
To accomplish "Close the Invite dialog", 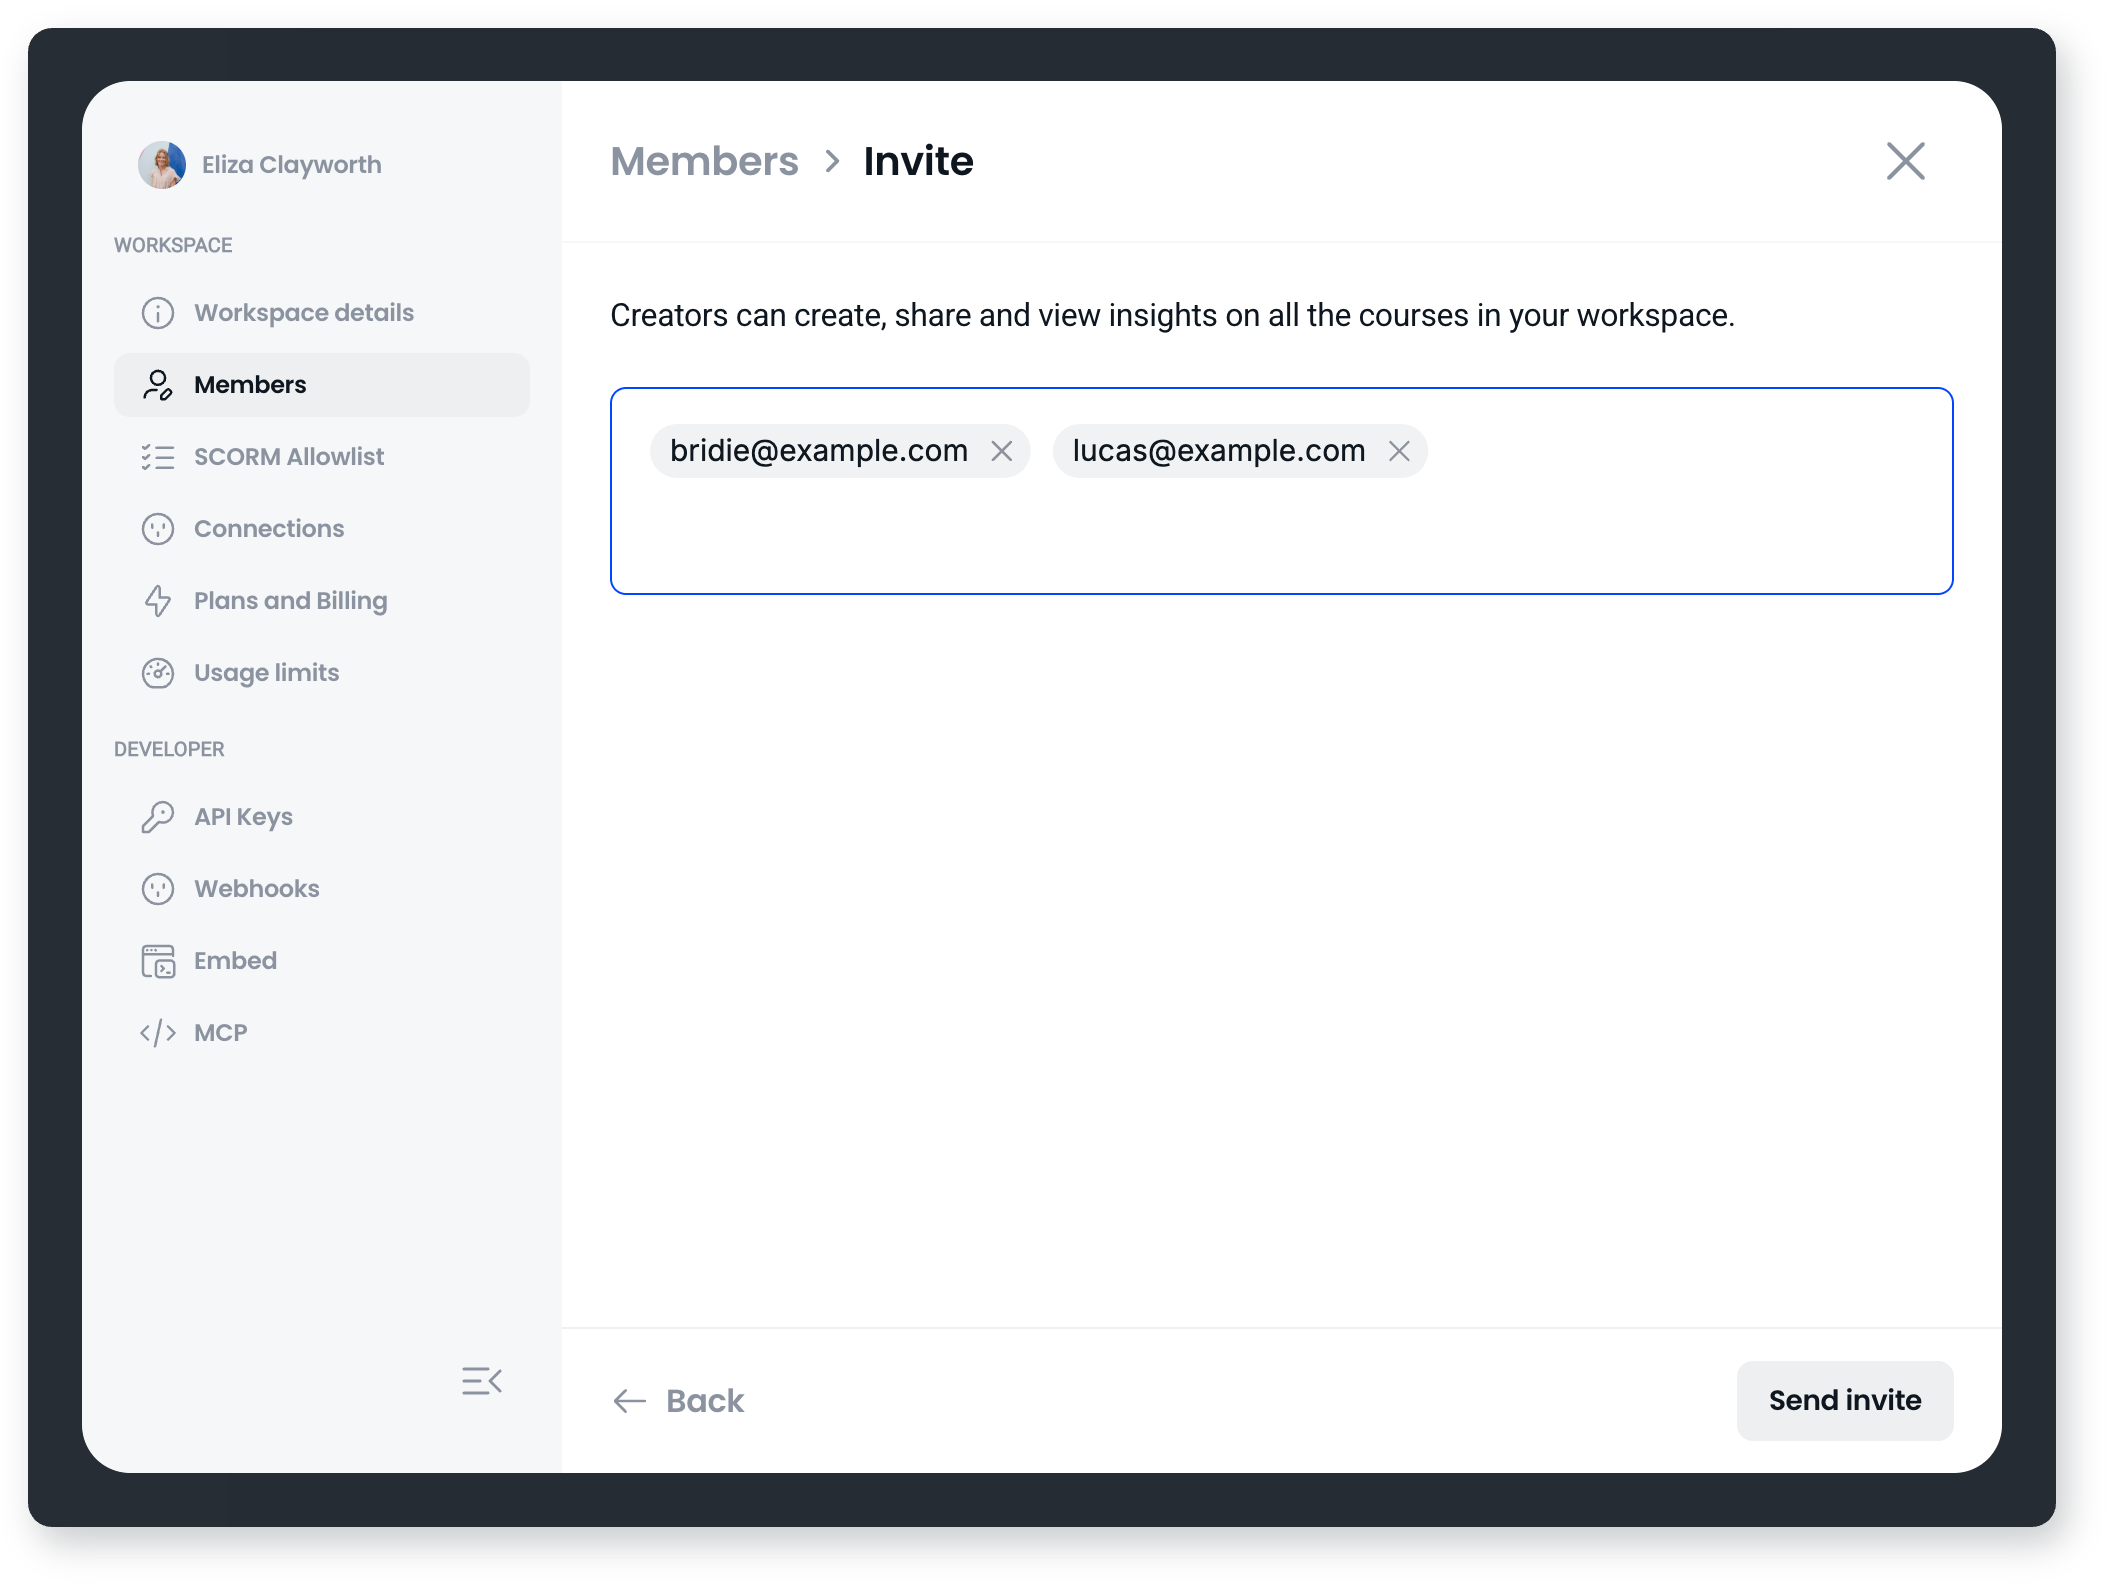I will coord(1906,161).
